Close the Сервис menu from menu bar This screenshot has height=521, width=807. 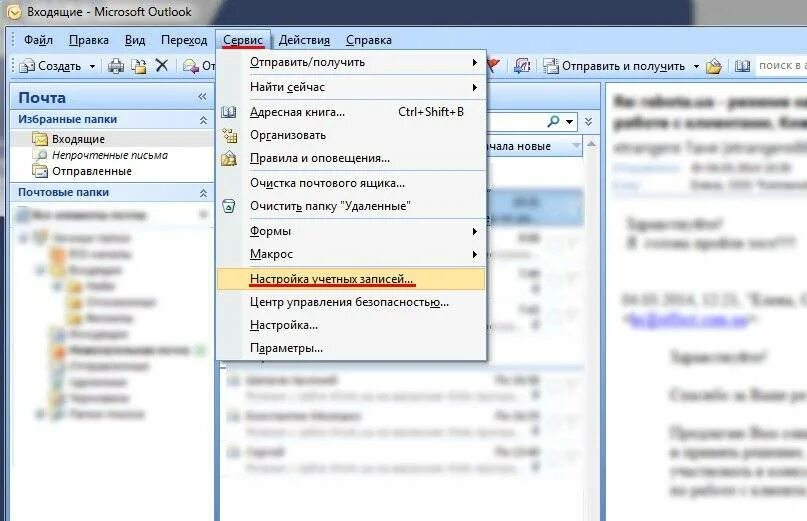(243, 40)
